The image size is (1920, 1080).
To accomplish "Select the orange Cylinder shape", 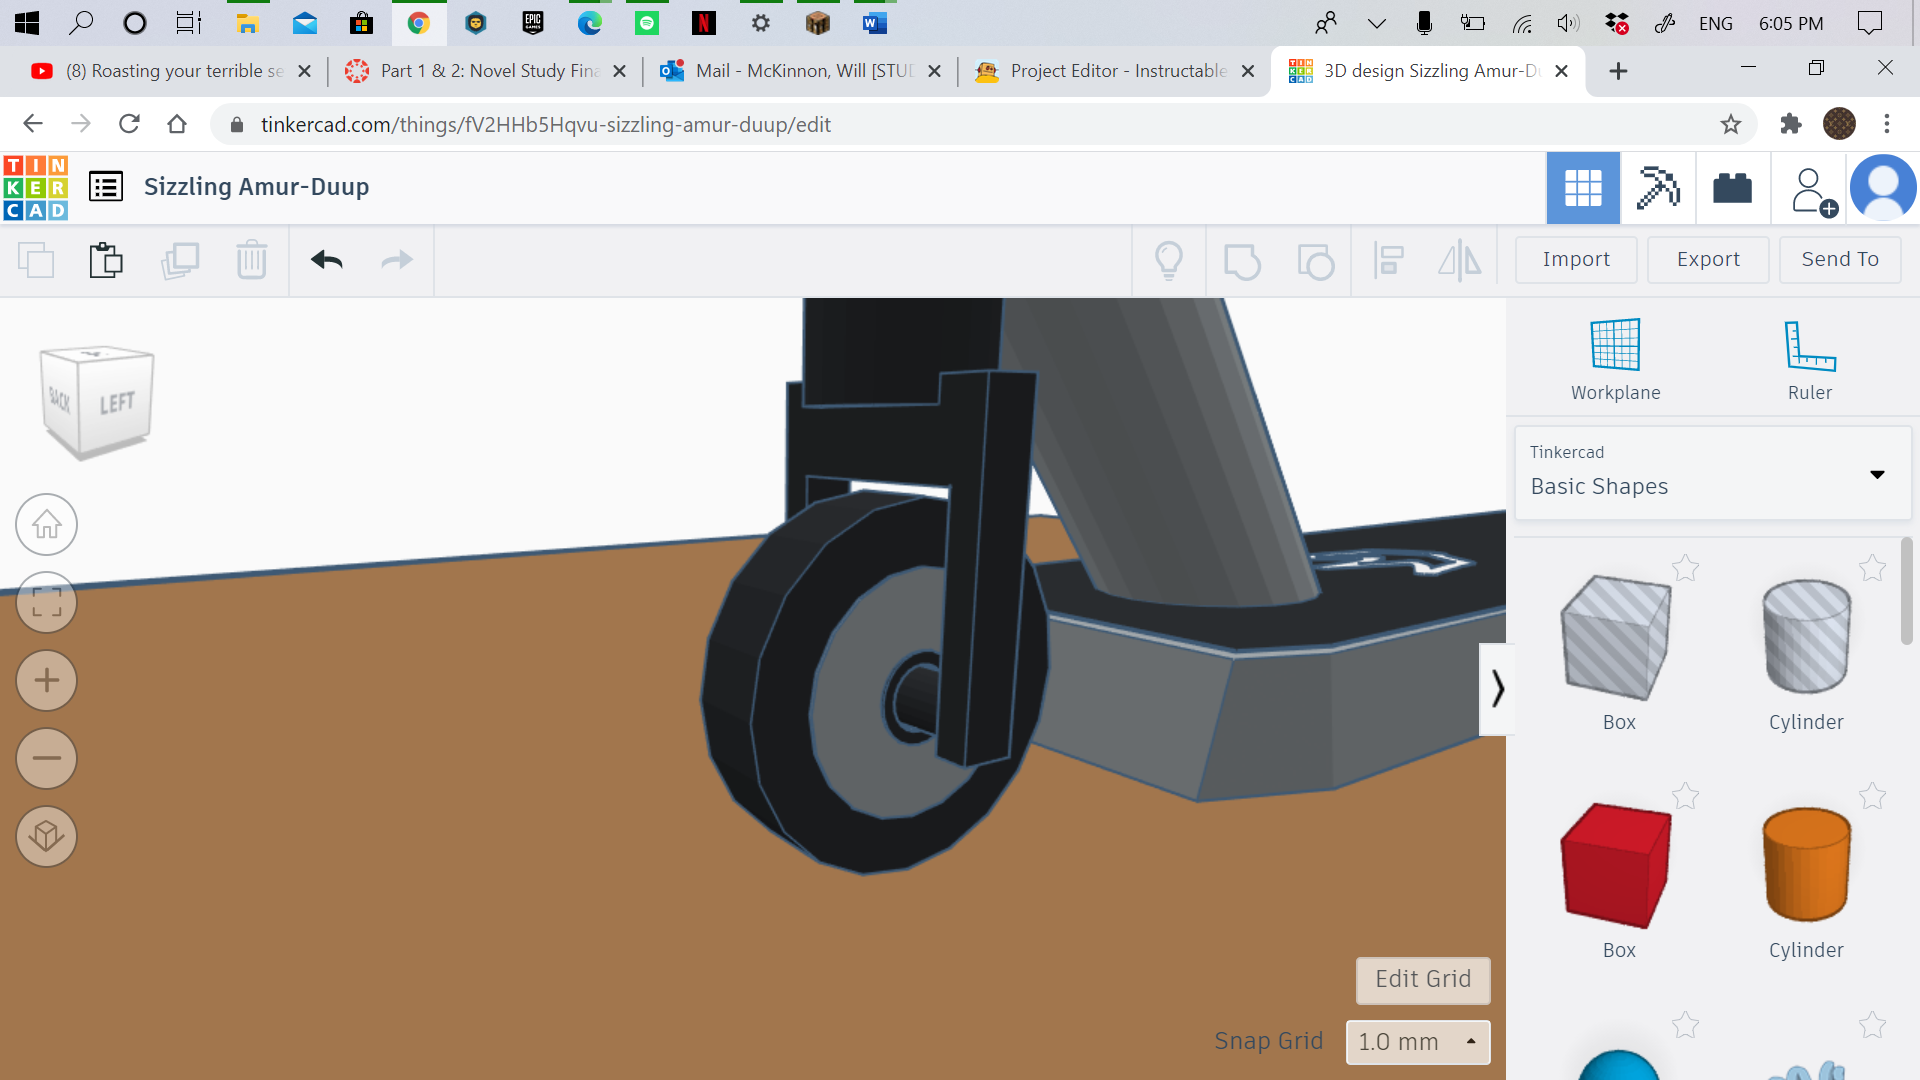I will (1806, 865).
